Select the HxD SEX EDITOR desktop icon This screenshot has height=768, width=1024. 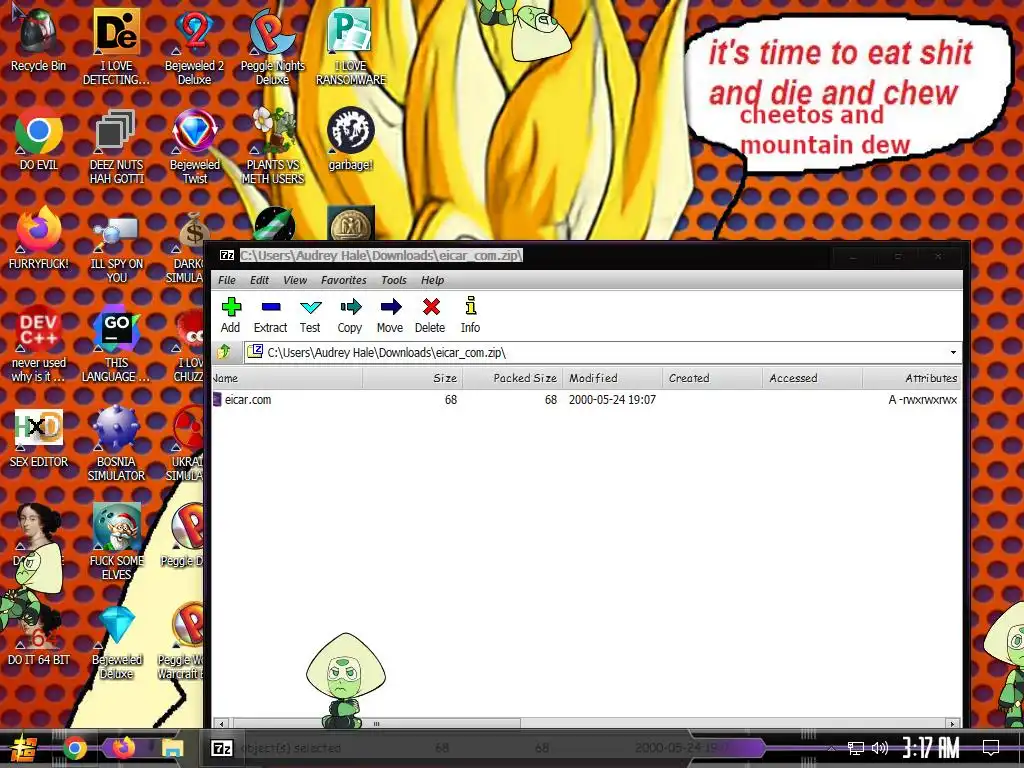coord(39,438)
